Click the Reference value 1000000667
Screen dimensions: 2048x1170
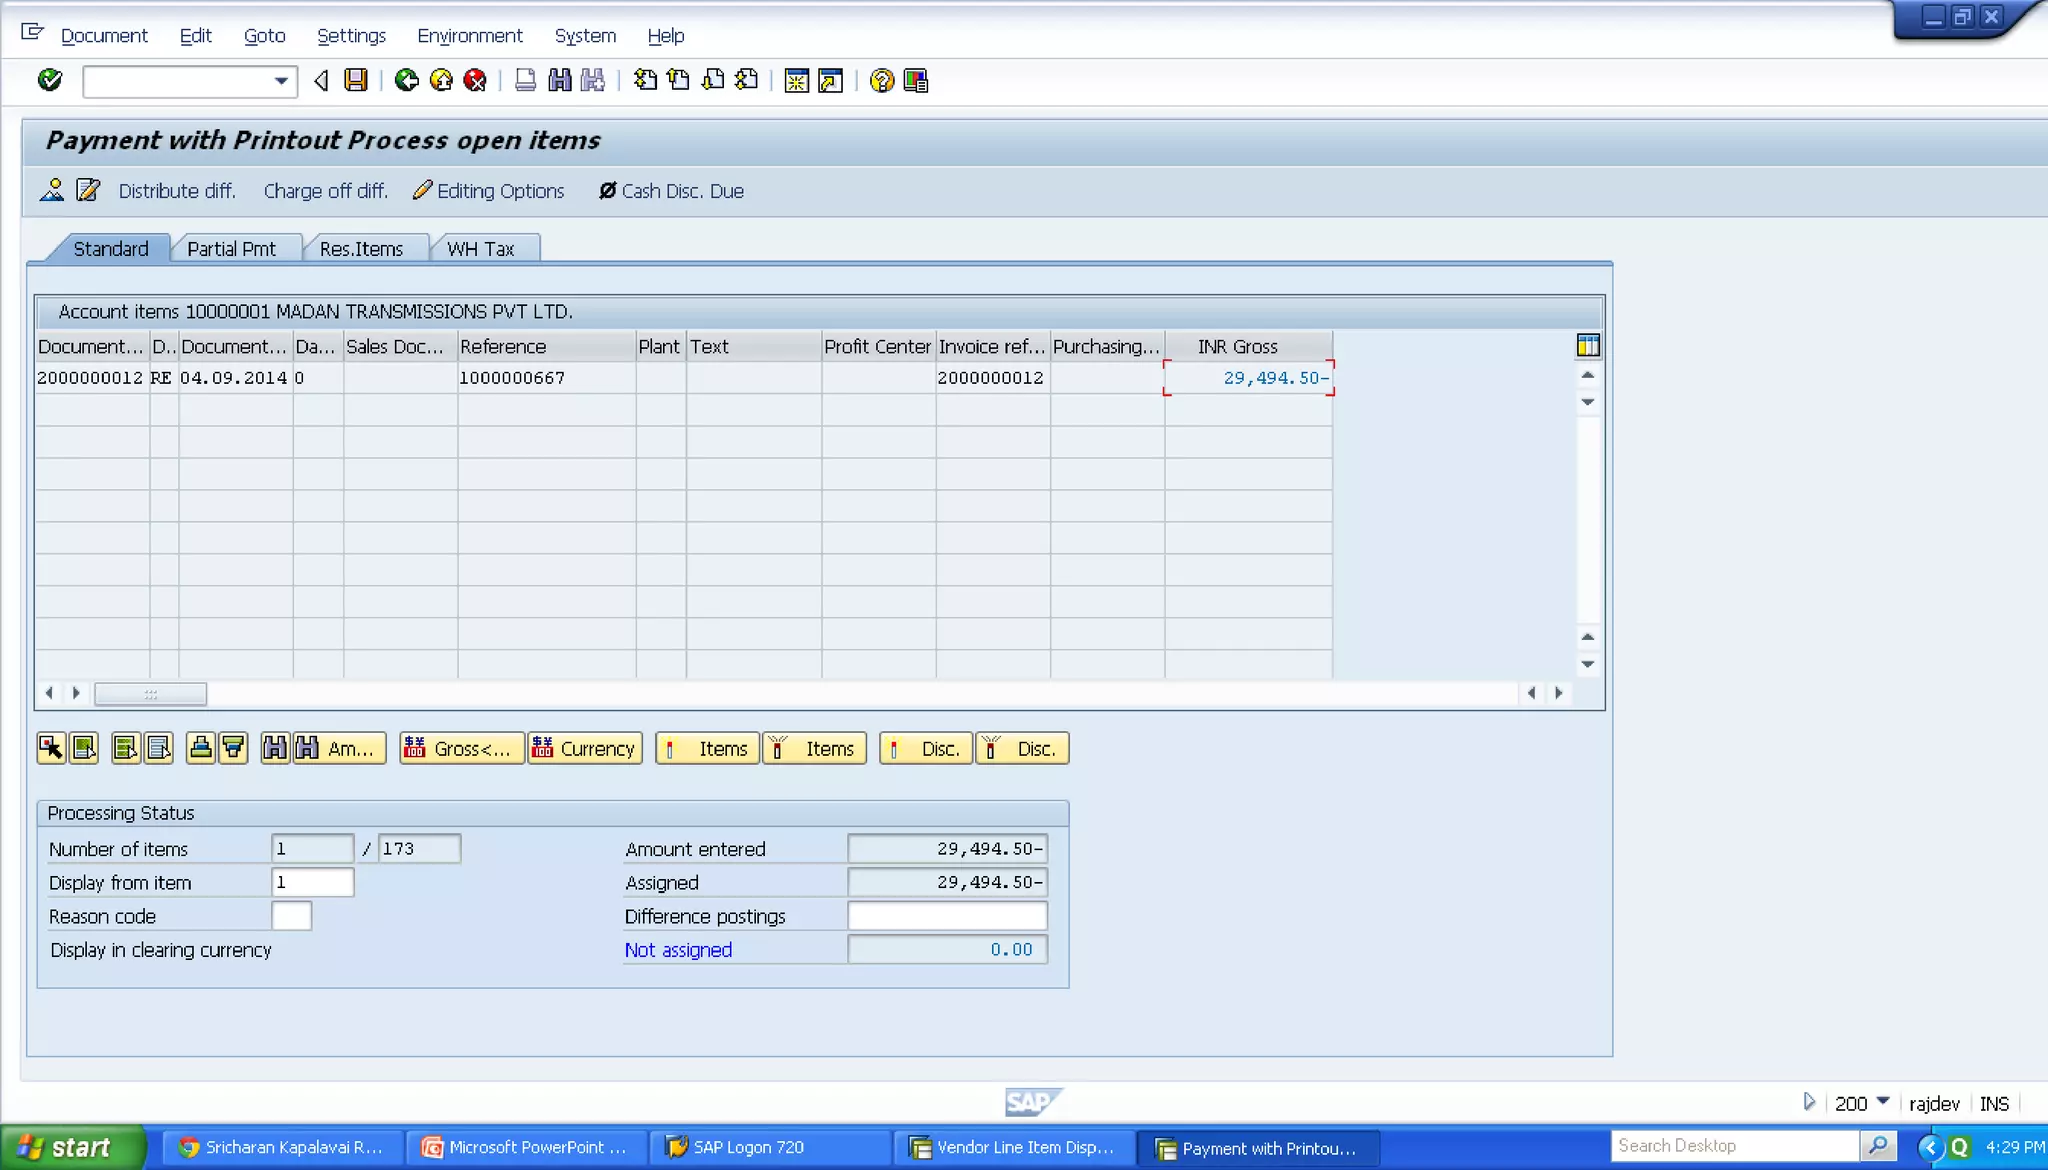click(x=512, y=378)
